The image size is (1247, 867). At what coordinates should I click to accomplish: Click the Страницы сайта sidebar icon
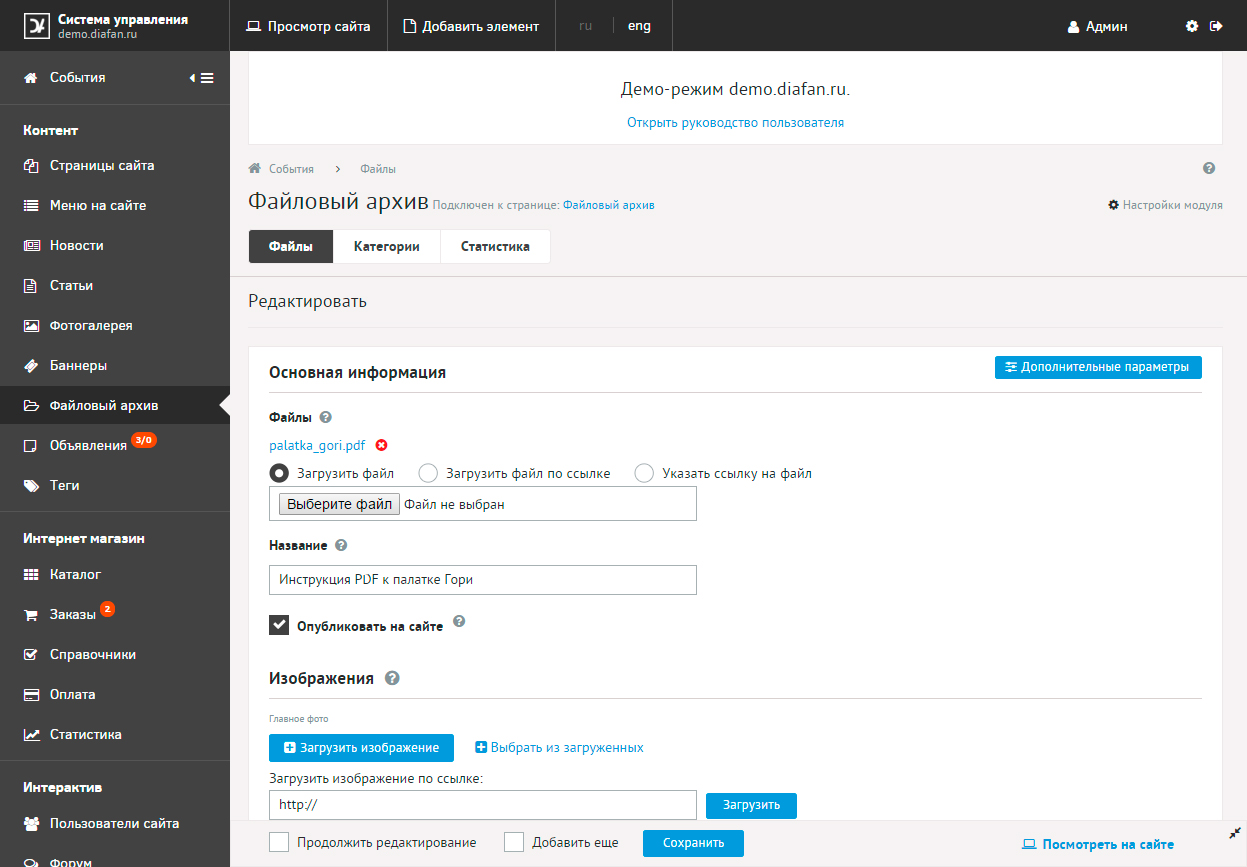31,165
